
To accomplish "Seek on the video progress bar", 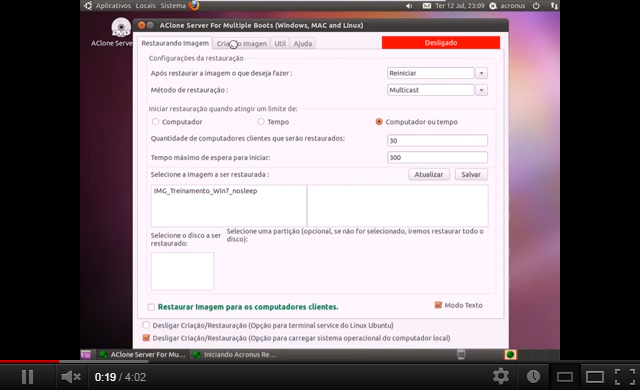I will [x=320, y=361].
